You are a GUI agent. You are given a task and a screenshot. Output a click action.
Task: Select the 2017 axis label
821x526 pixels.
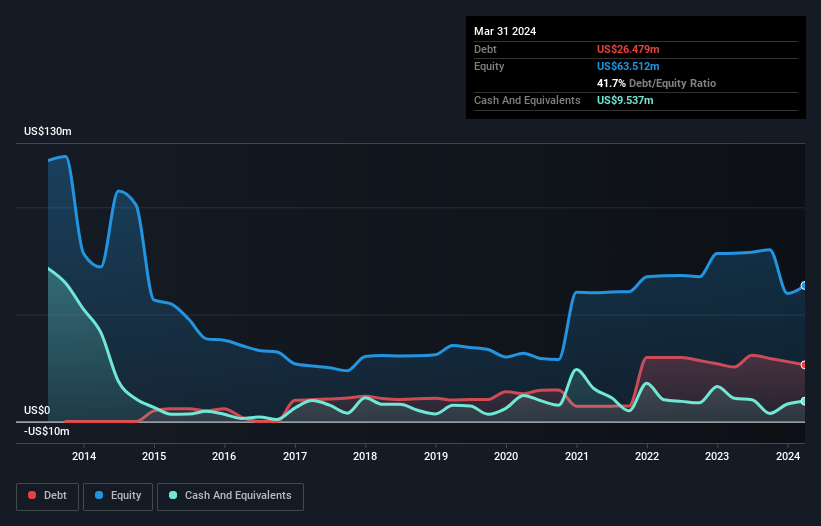295,456
